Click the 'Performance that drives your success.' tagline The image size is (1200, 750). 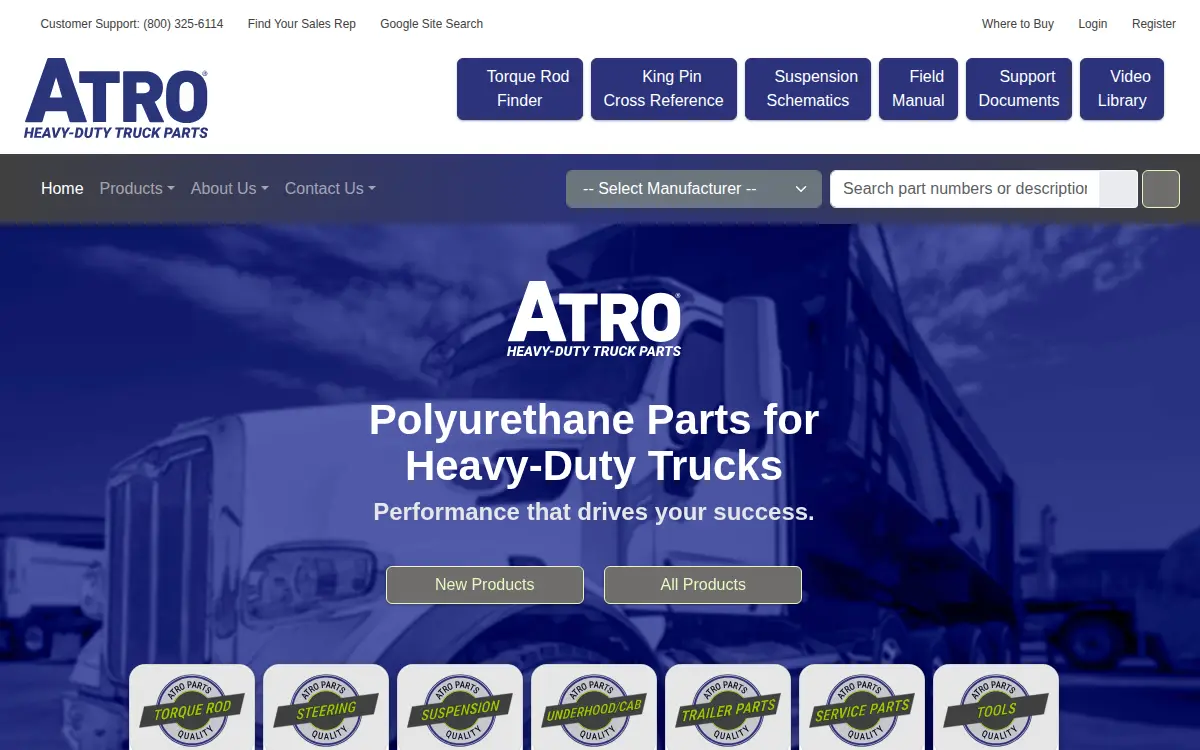[594, 512]
